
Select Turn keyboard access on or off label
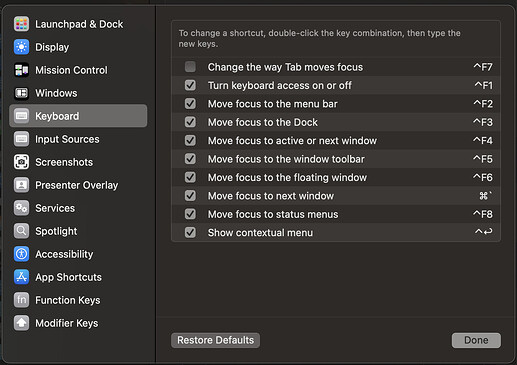pos(280,85)
